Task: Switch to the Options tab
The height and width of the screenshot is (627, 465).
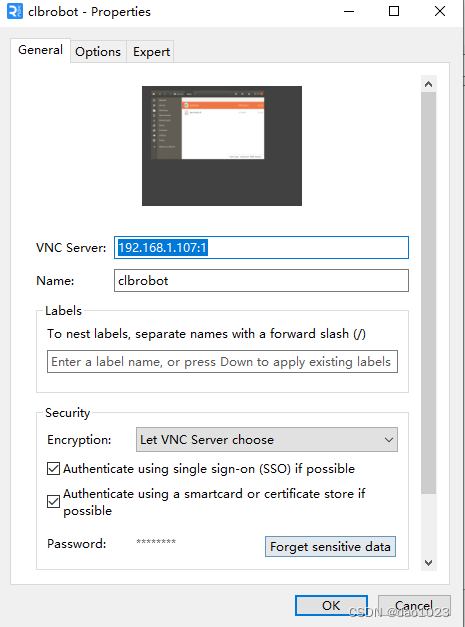Action: click(98, 52)
